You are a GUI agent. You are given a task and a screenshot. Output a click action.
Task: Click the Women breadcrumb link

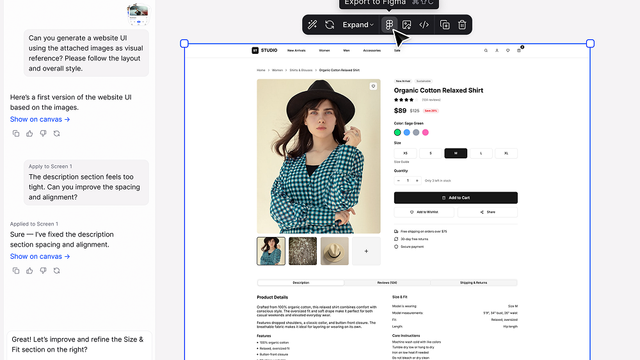point(278,70)
